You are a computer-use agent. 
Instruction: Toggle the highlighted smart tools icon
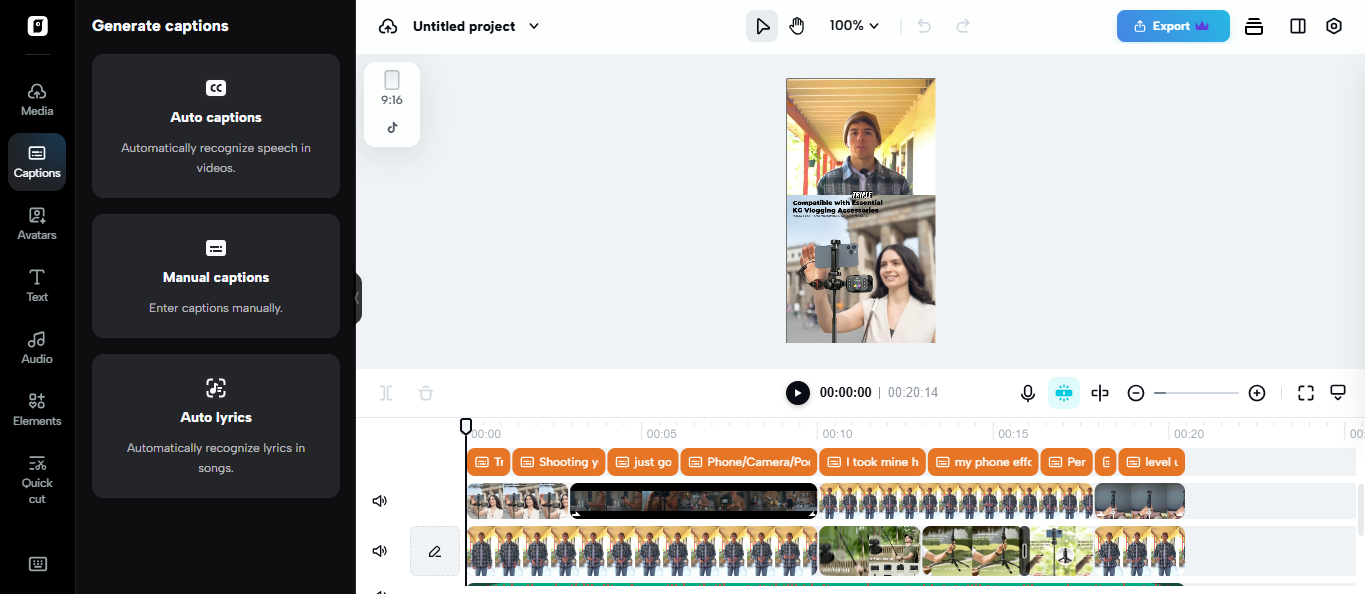[1064, 393]
